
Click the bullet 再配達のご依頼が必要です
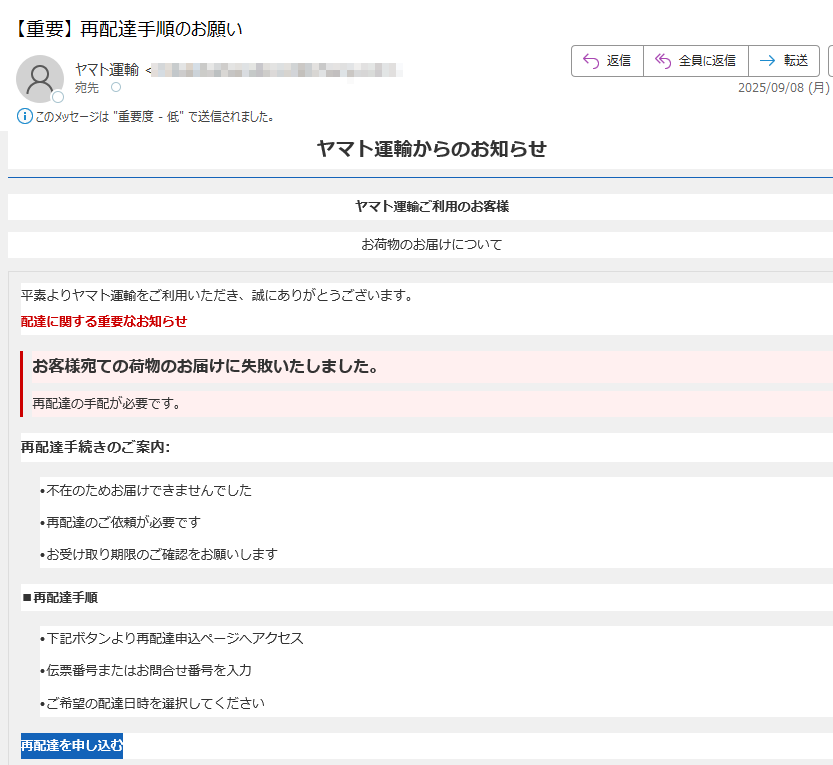click(121, 522)
